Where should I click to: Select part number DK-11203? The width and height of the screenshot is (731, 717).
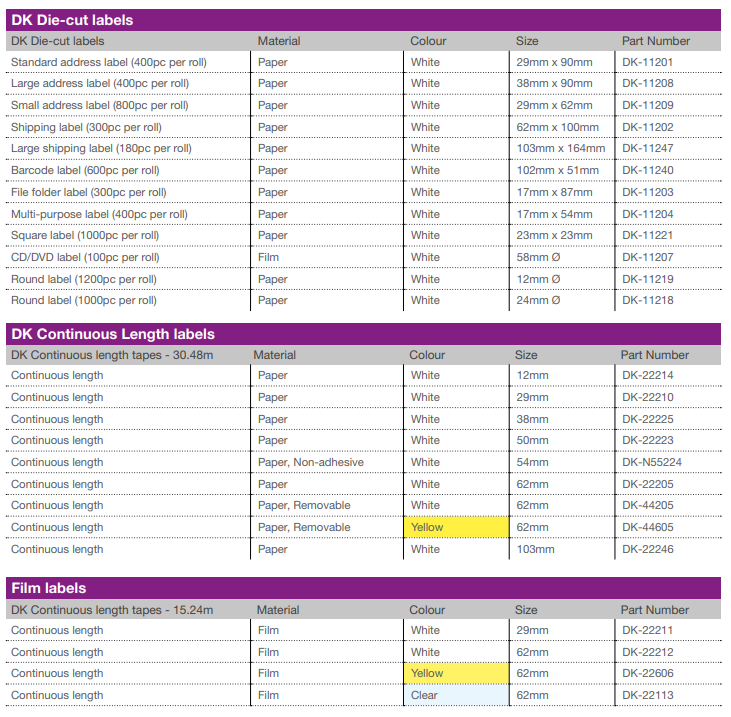click(x=648, y=192)
